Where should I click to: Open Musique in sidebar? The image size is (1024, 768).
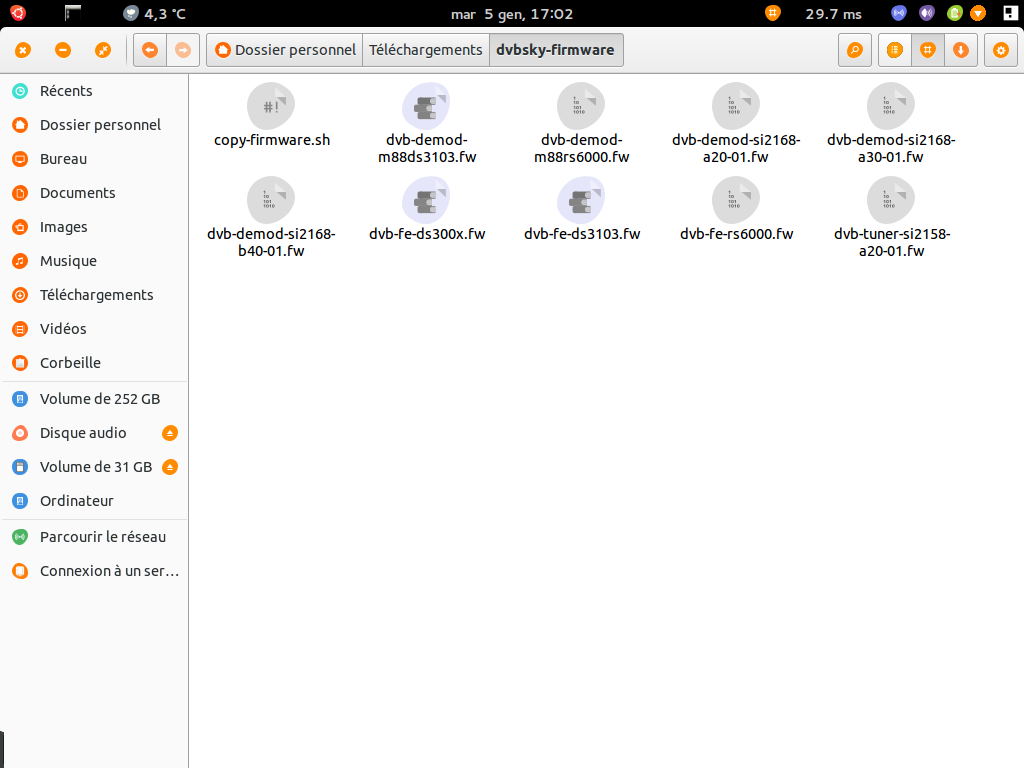(x=95, y=261)
